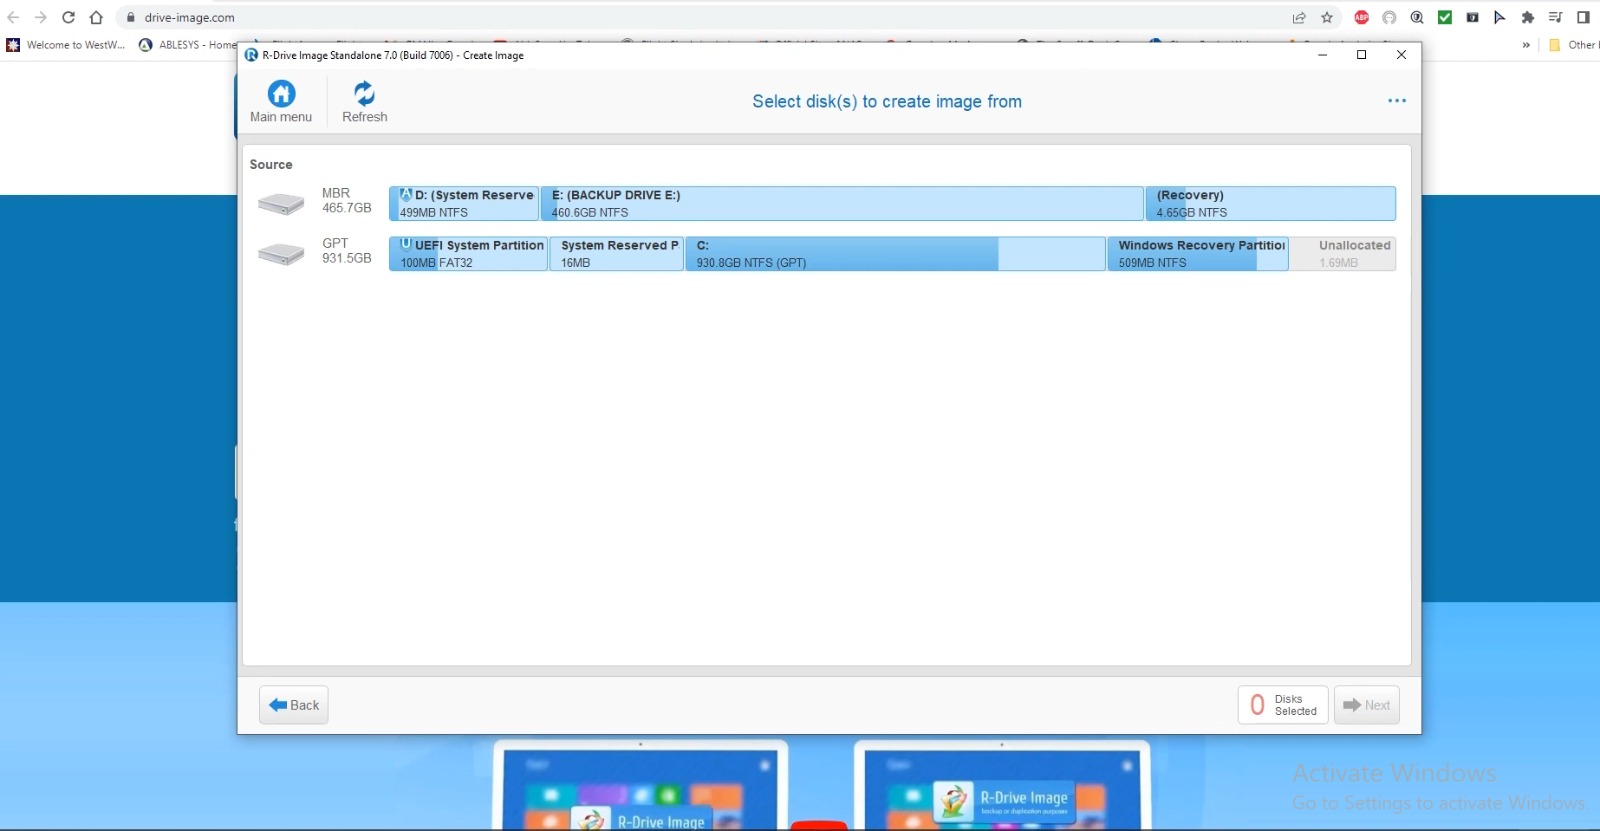The width and height of the screenshot is (1600, 831).
Task: Refresh the disk list
Action: click(x=364, y=102)
